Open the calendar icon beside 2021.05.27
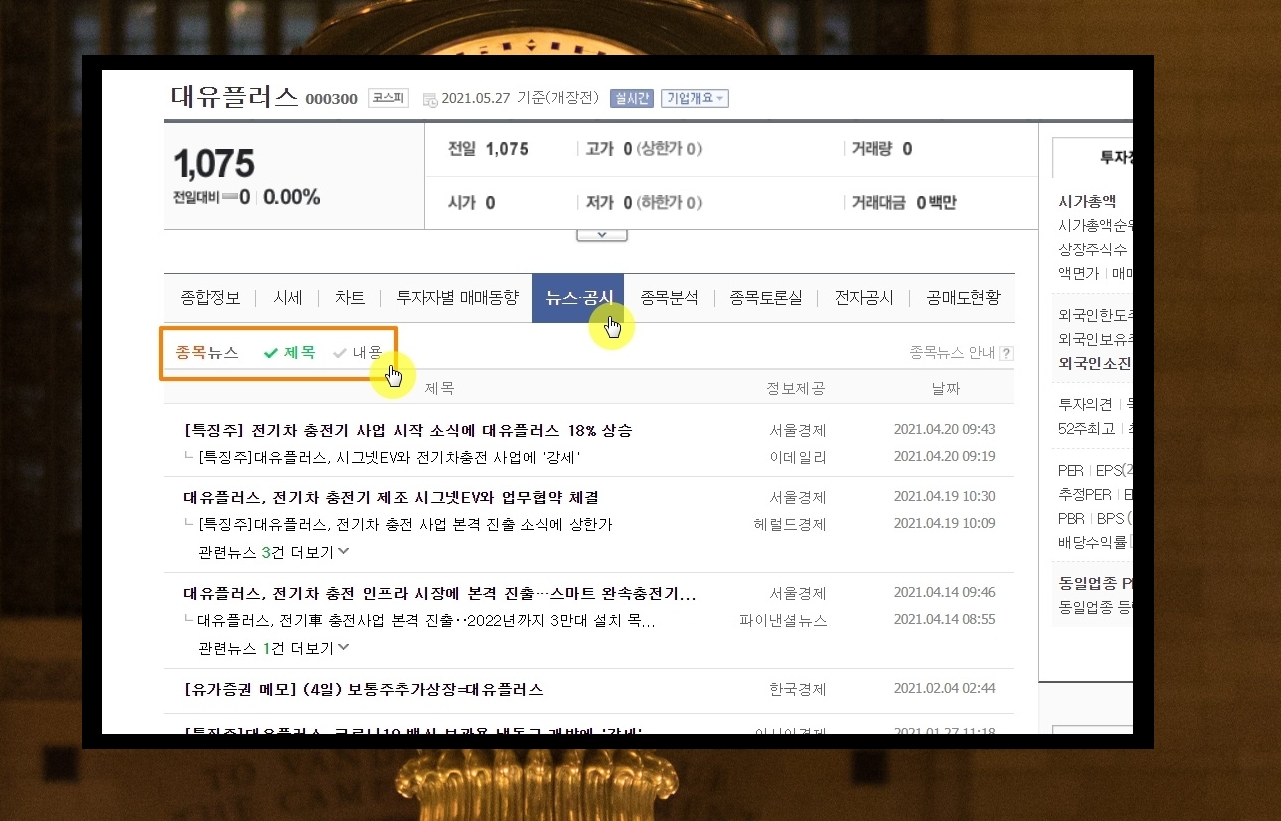The height and width of the screenshot is (821, 1281). click(430, 99)
